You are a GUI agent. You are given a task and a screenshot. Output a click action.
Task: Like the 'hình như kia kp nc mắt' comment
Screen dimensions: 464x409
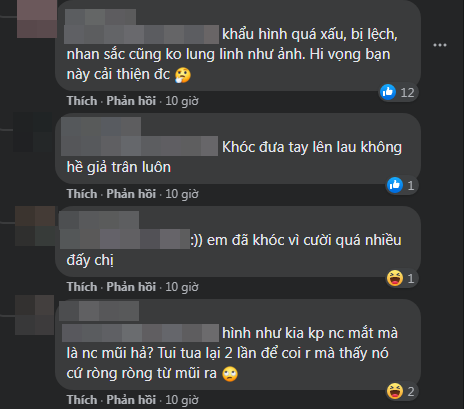coord(82,400)
